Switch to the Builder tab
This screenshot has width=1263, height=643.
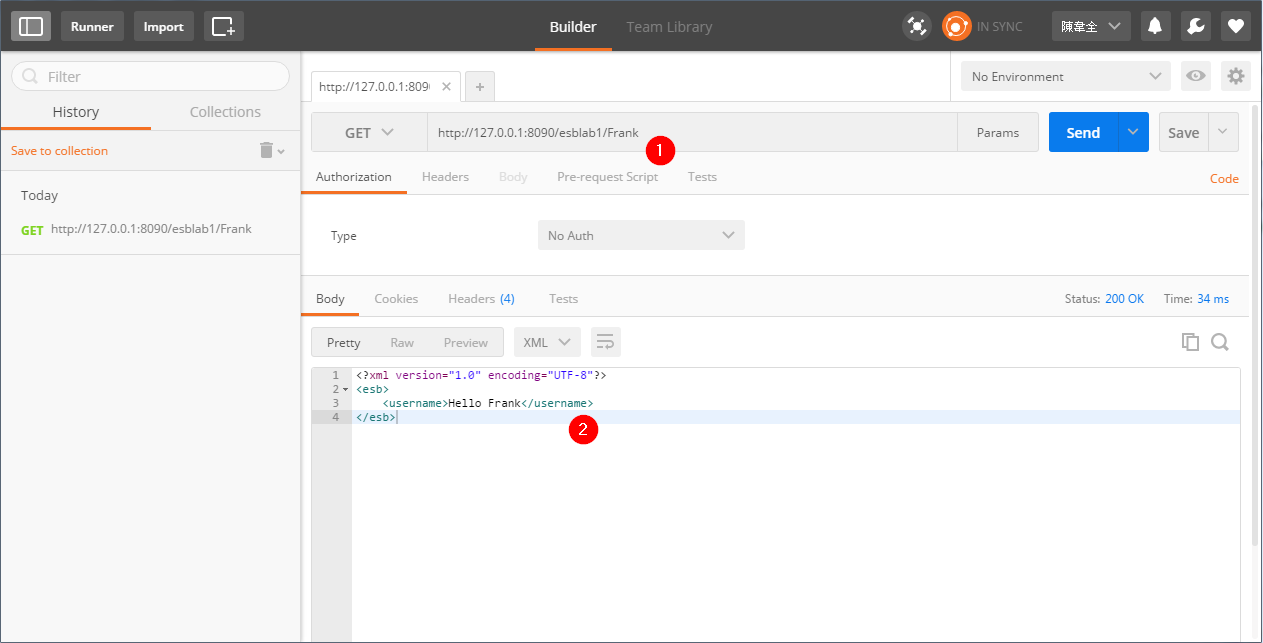573,27
